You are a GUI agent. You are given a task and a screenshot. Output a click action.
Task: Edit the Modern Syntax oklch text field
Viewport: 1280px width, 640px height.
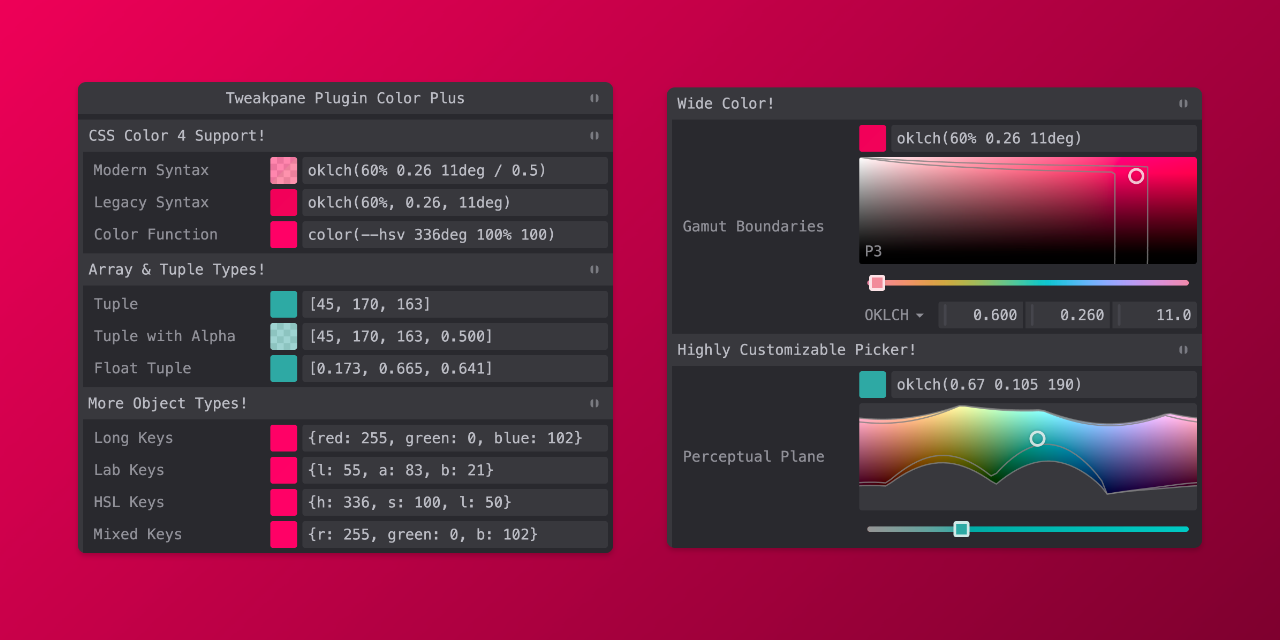[x=455, y=170]
